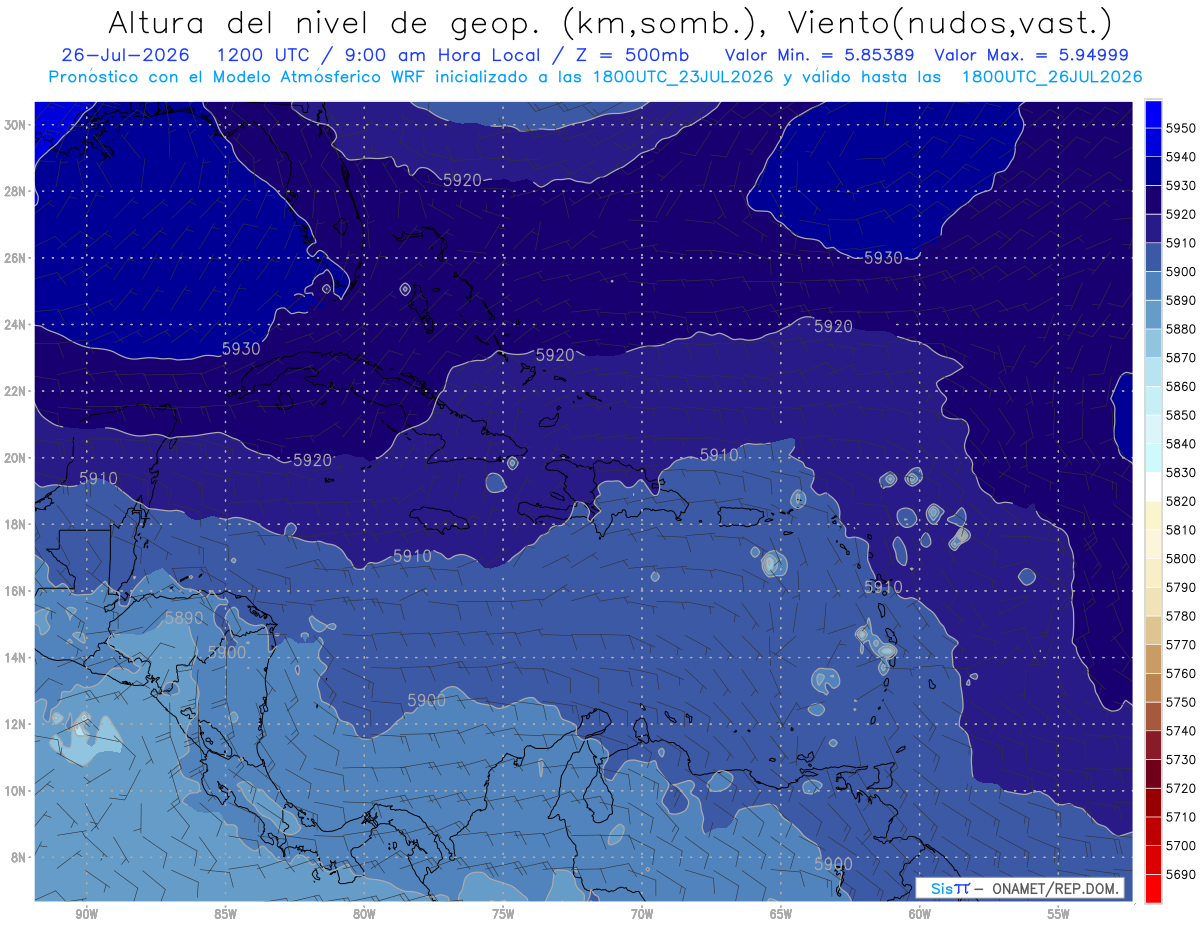This screenshot has height=927, width=1200.
Task: Click the 5720 label on the color scale
Action: [x=1180, y=788]
